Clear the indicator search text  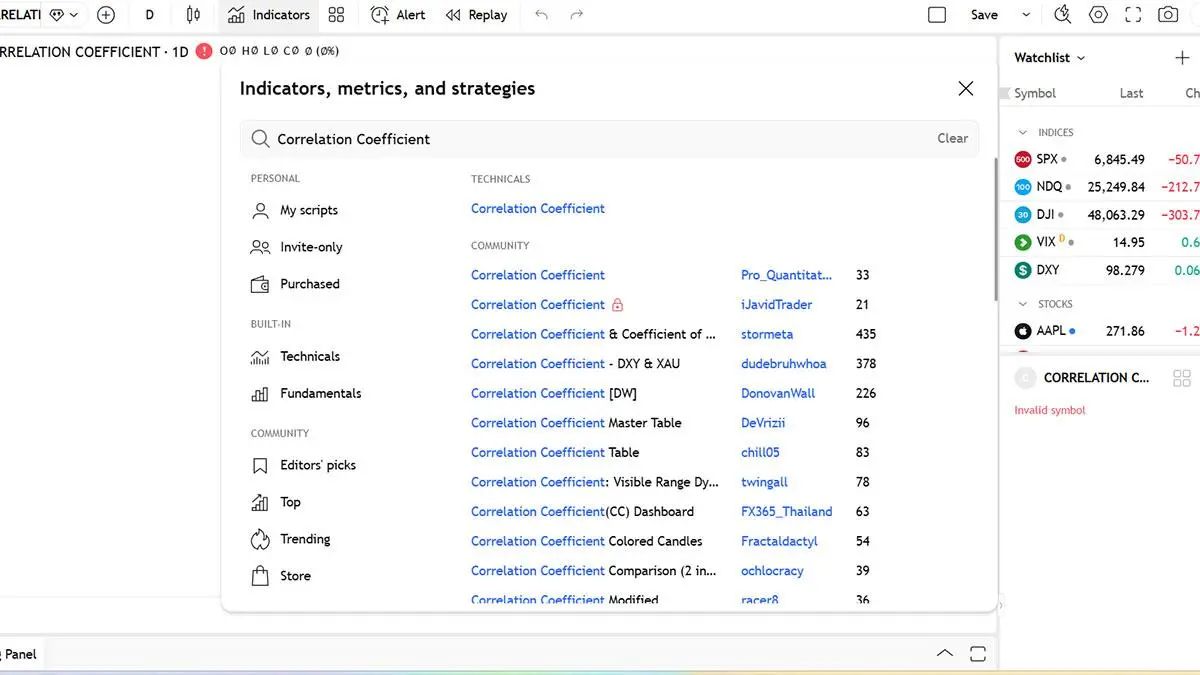tap(952, 139)
